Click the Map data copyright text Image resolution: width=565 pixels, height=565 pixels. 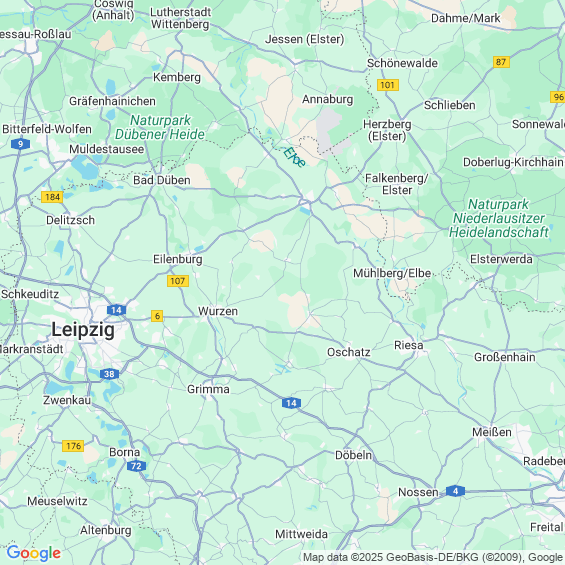coord(434,557)
